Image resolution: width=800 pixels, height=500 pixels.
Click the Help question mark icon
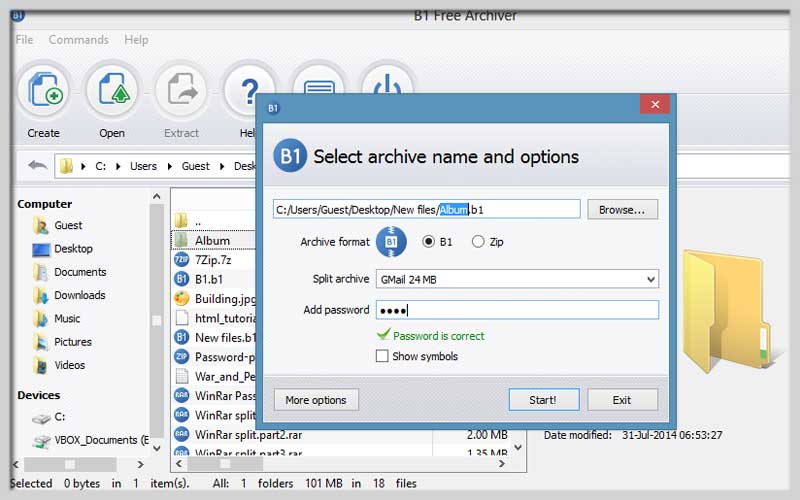tap(249, 92)
